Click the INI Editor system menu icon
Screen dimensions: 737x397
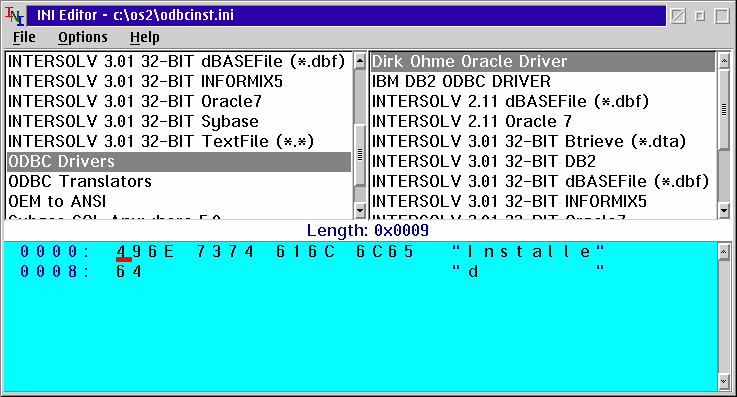coord(15,16)
